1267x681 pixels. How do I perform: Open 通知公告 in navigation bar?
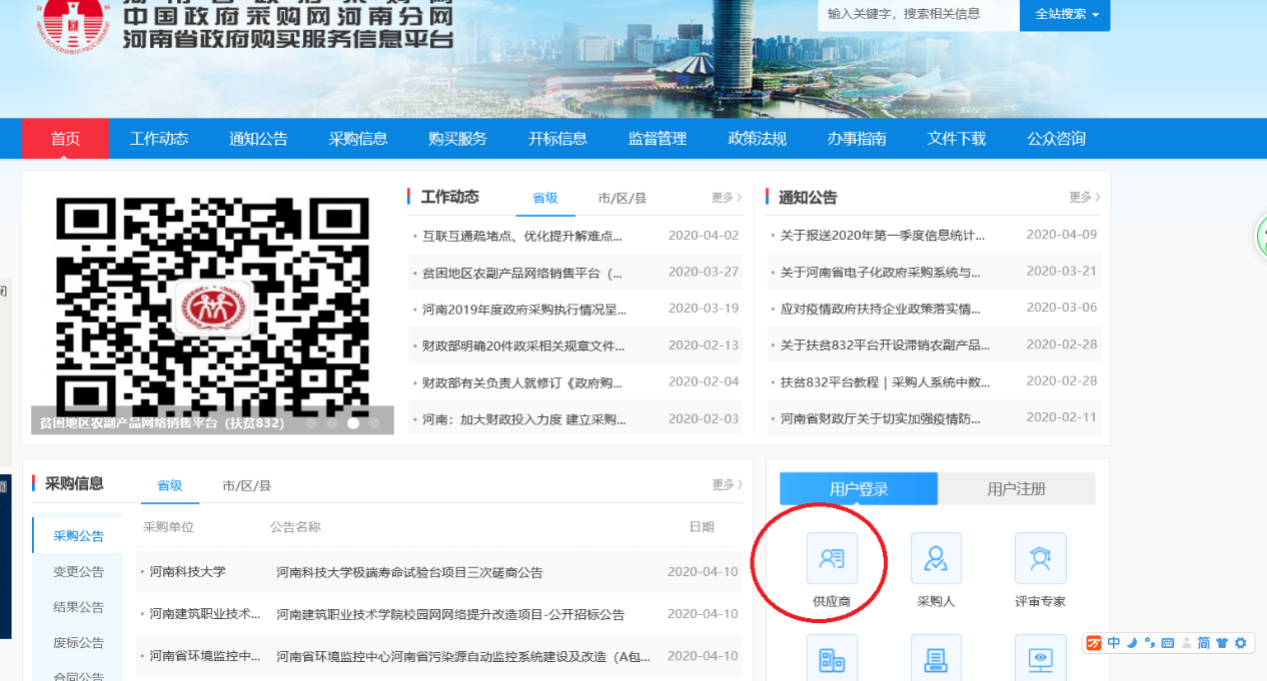point(258,139)
